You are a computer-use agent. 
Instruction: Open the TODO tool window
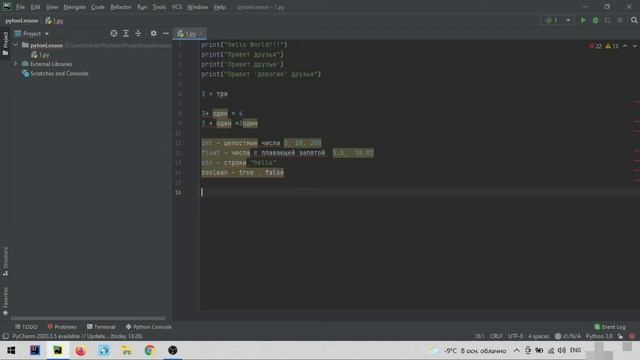26,327
